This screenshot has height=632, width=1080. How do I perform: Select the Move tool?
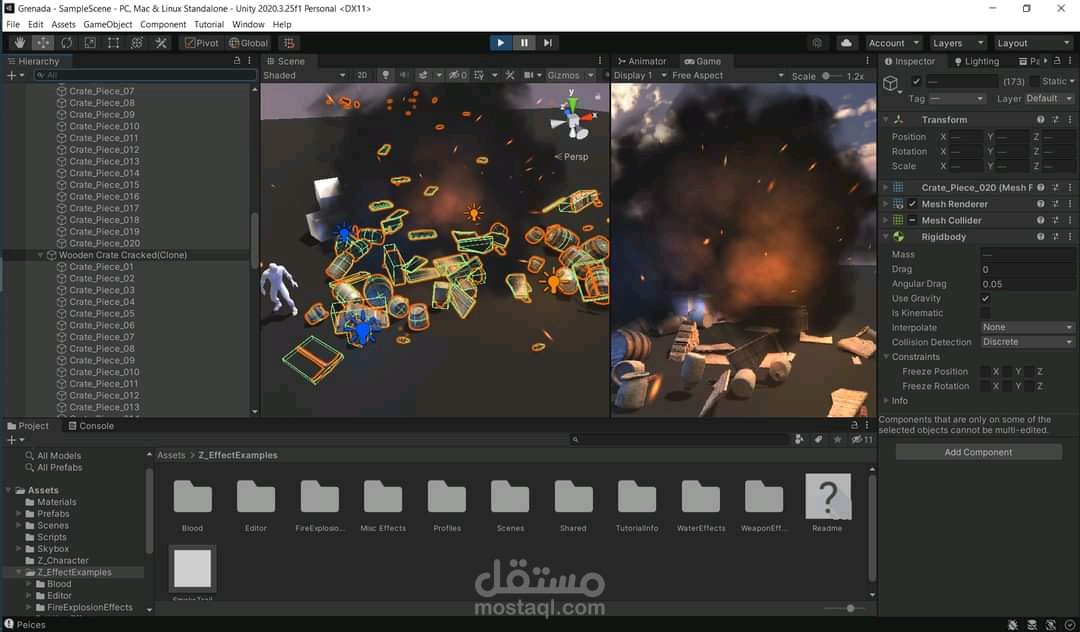(x=43, y=43)
